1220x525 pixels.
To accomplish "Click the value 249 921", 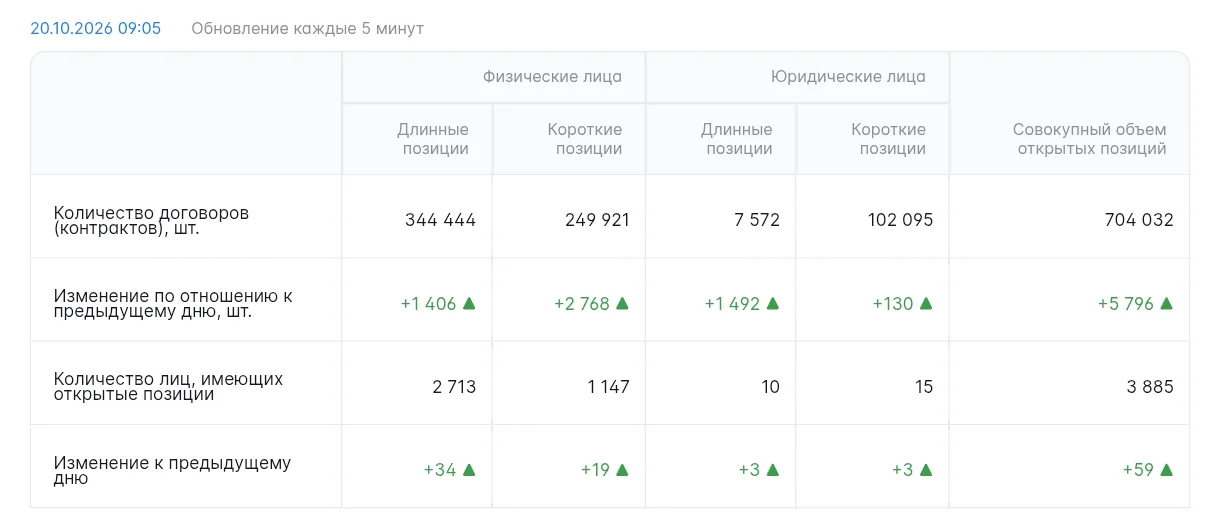I will click(x=598, y=220).
